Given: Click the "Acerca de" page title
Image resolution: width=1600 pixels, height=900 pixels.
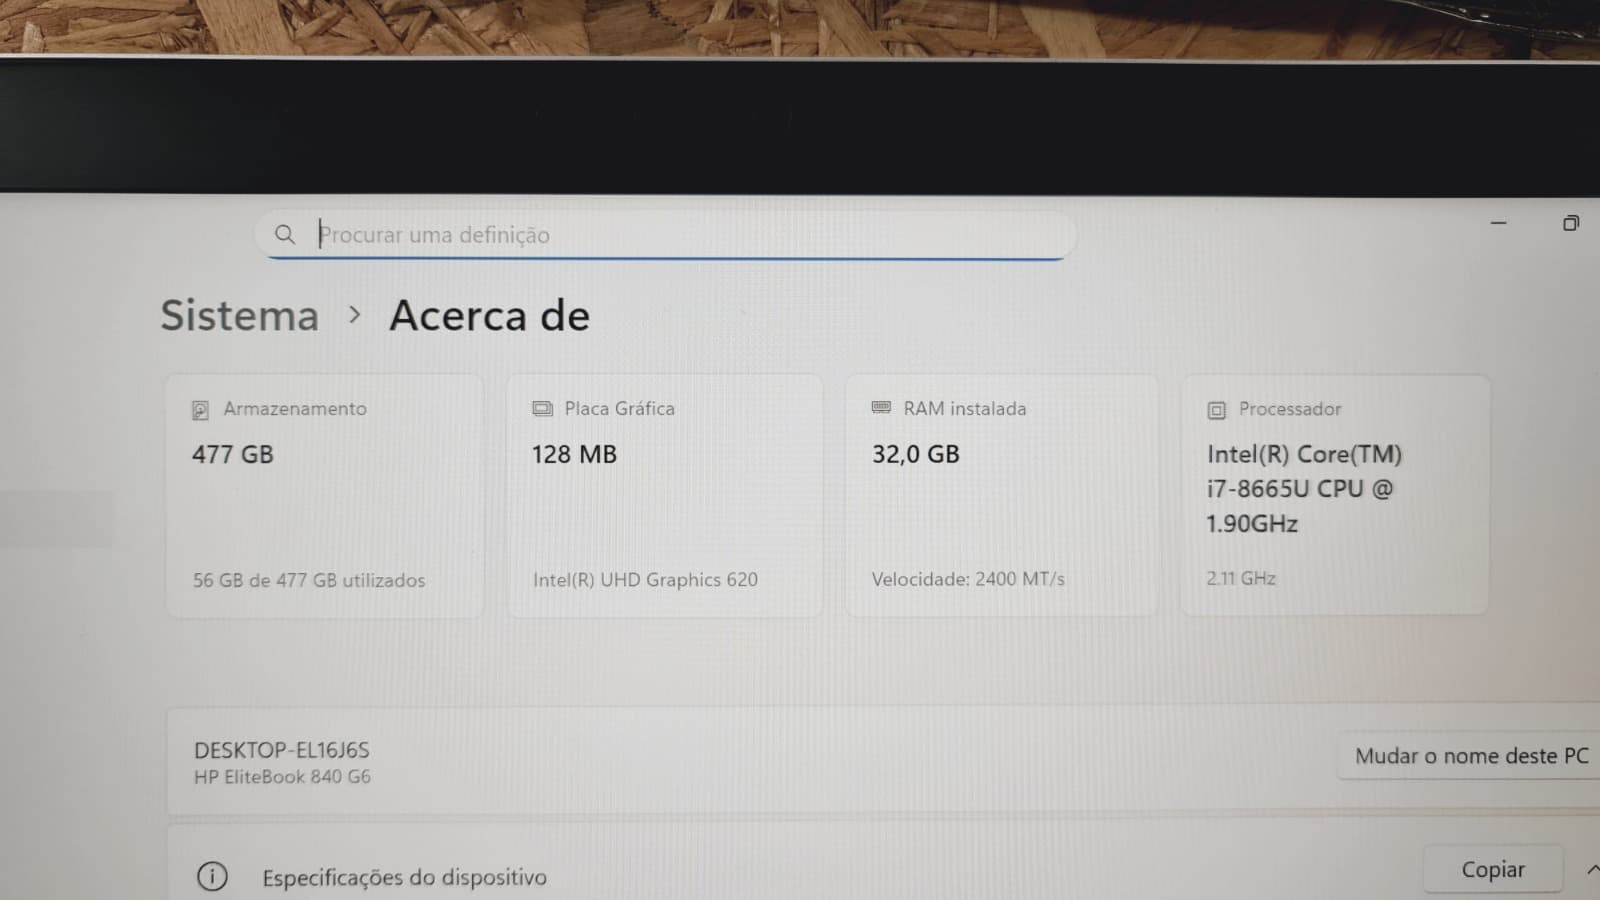Looking at the screenshot, I should [x=490, y=316].
